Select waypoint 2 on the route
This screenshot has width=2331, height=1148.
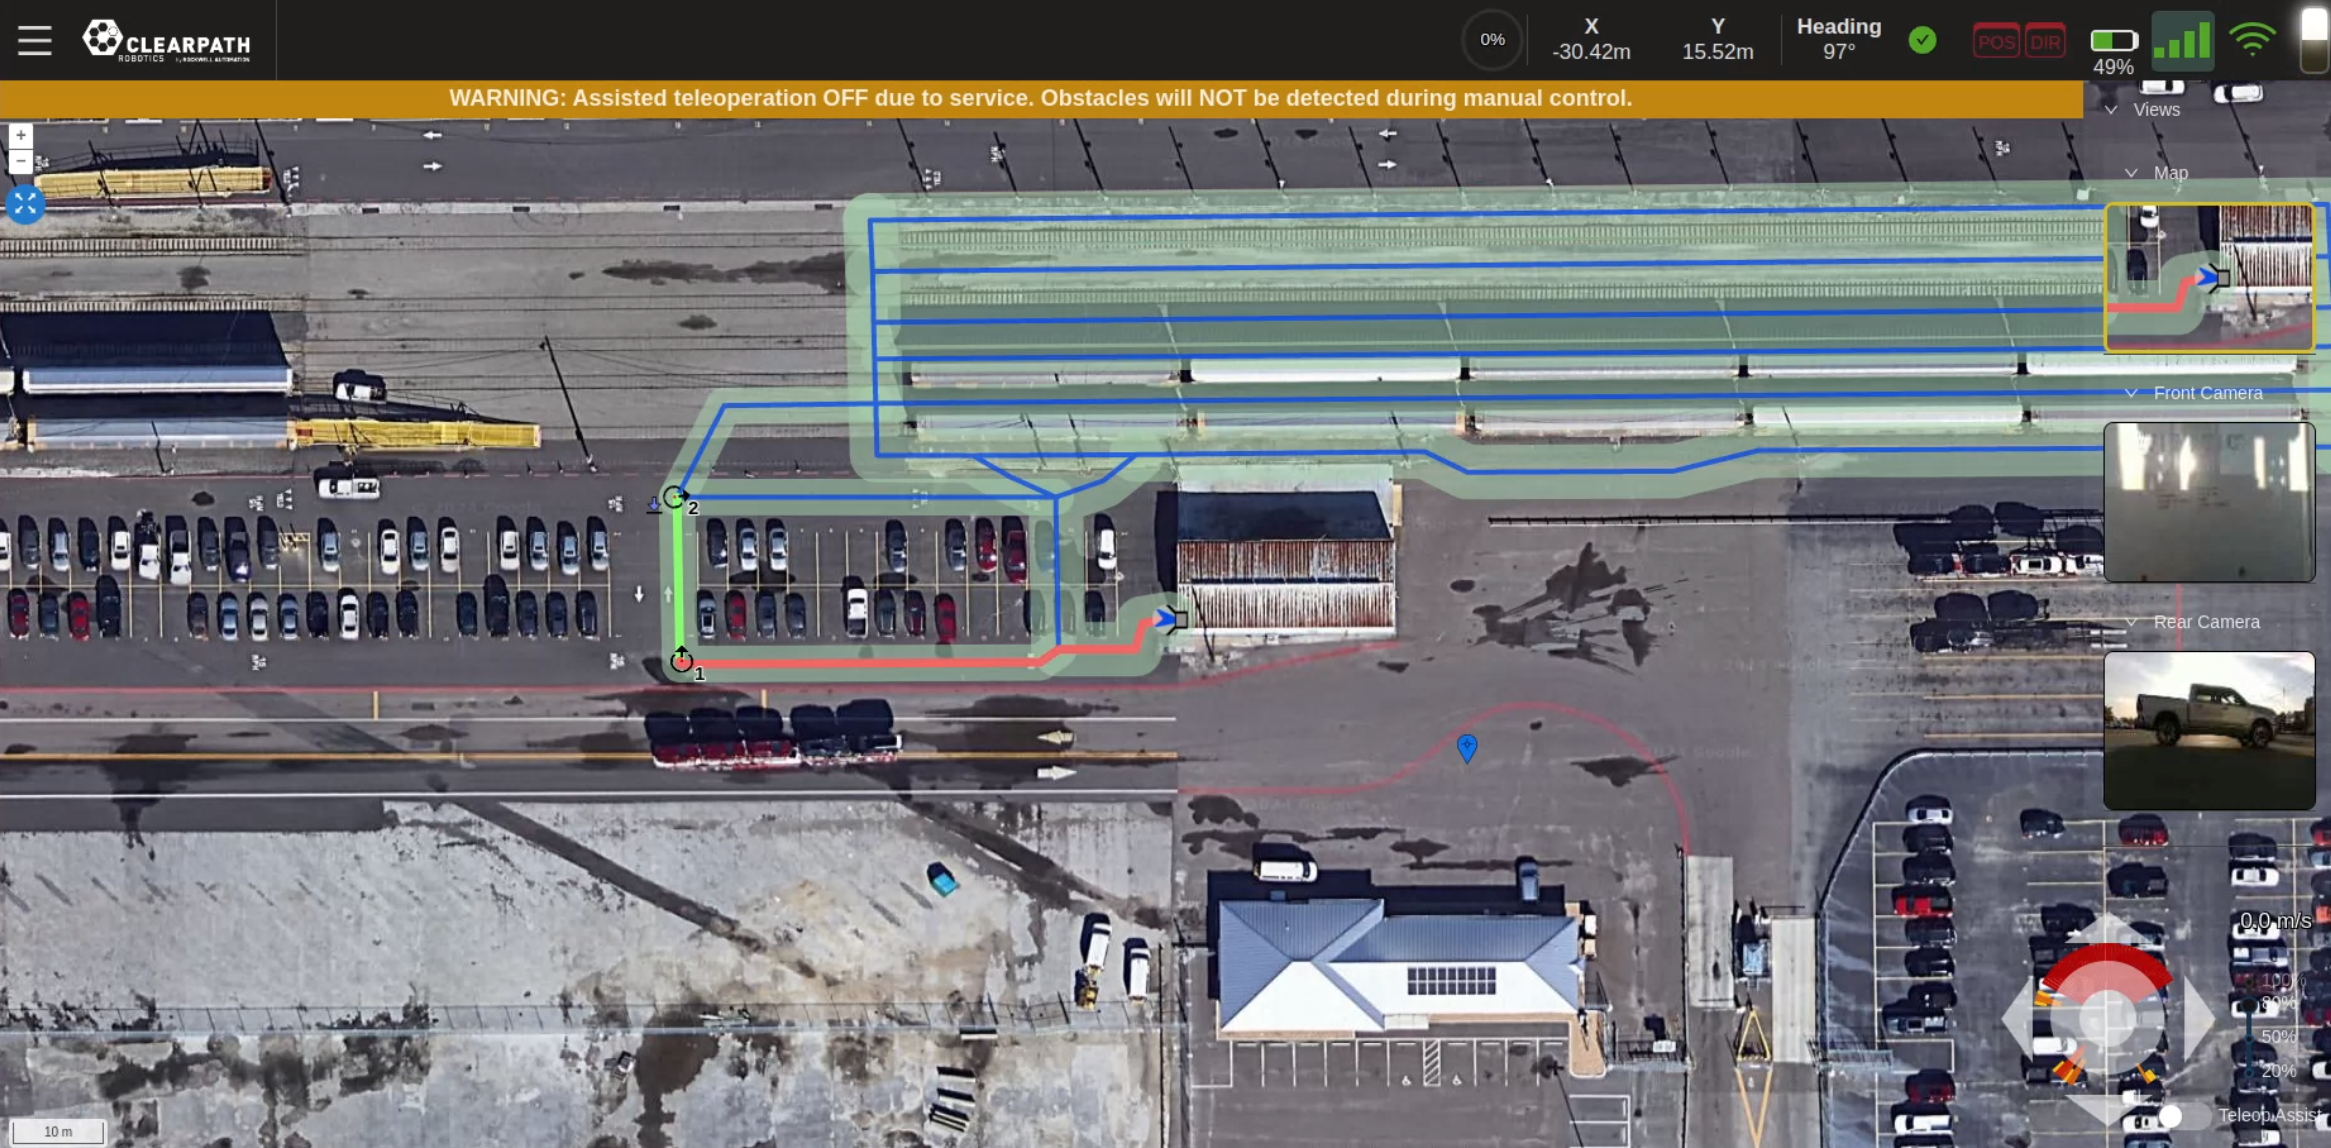(x=675, y=497)
